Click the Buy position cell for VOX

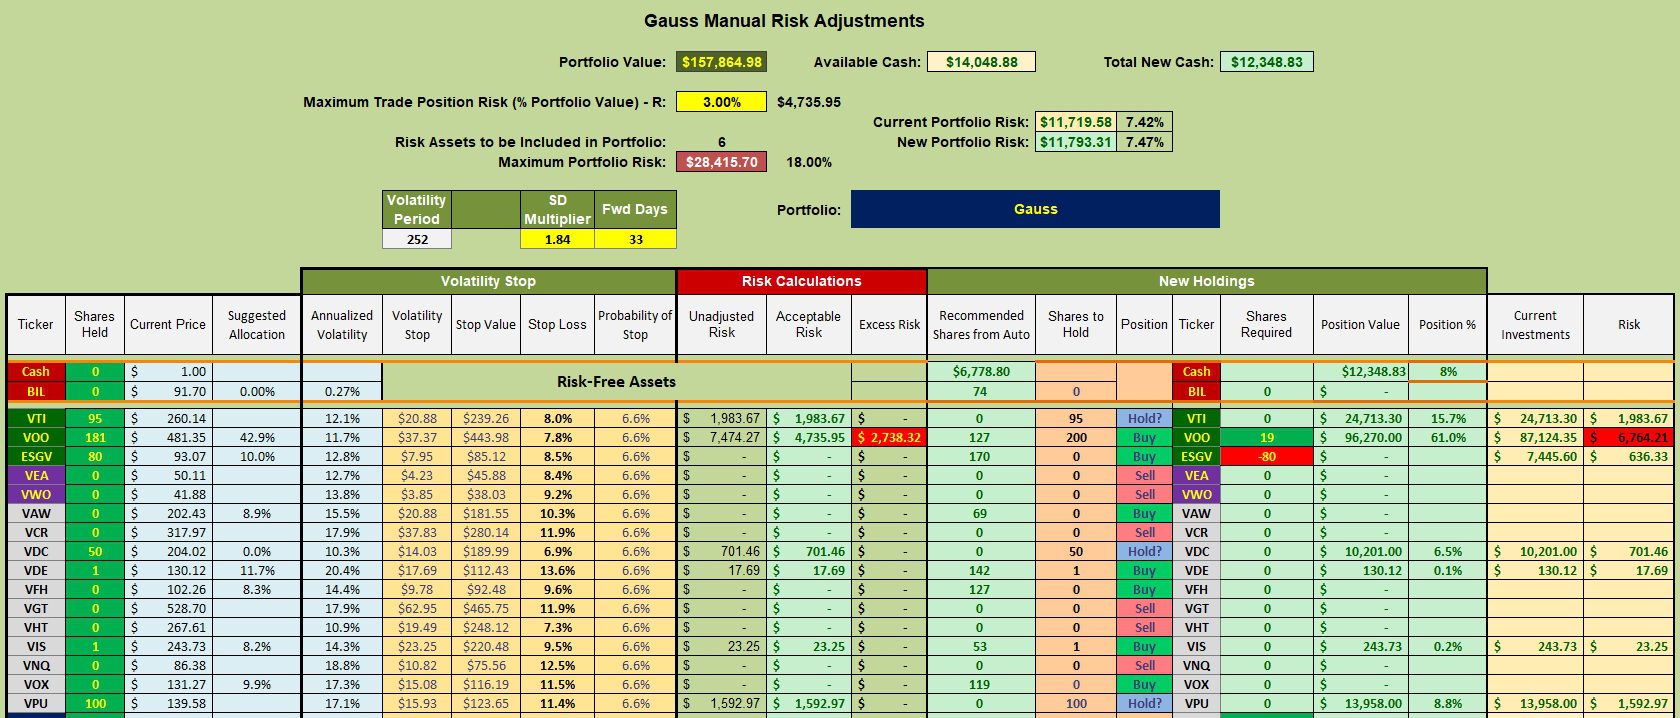[x=1144, y=684]
